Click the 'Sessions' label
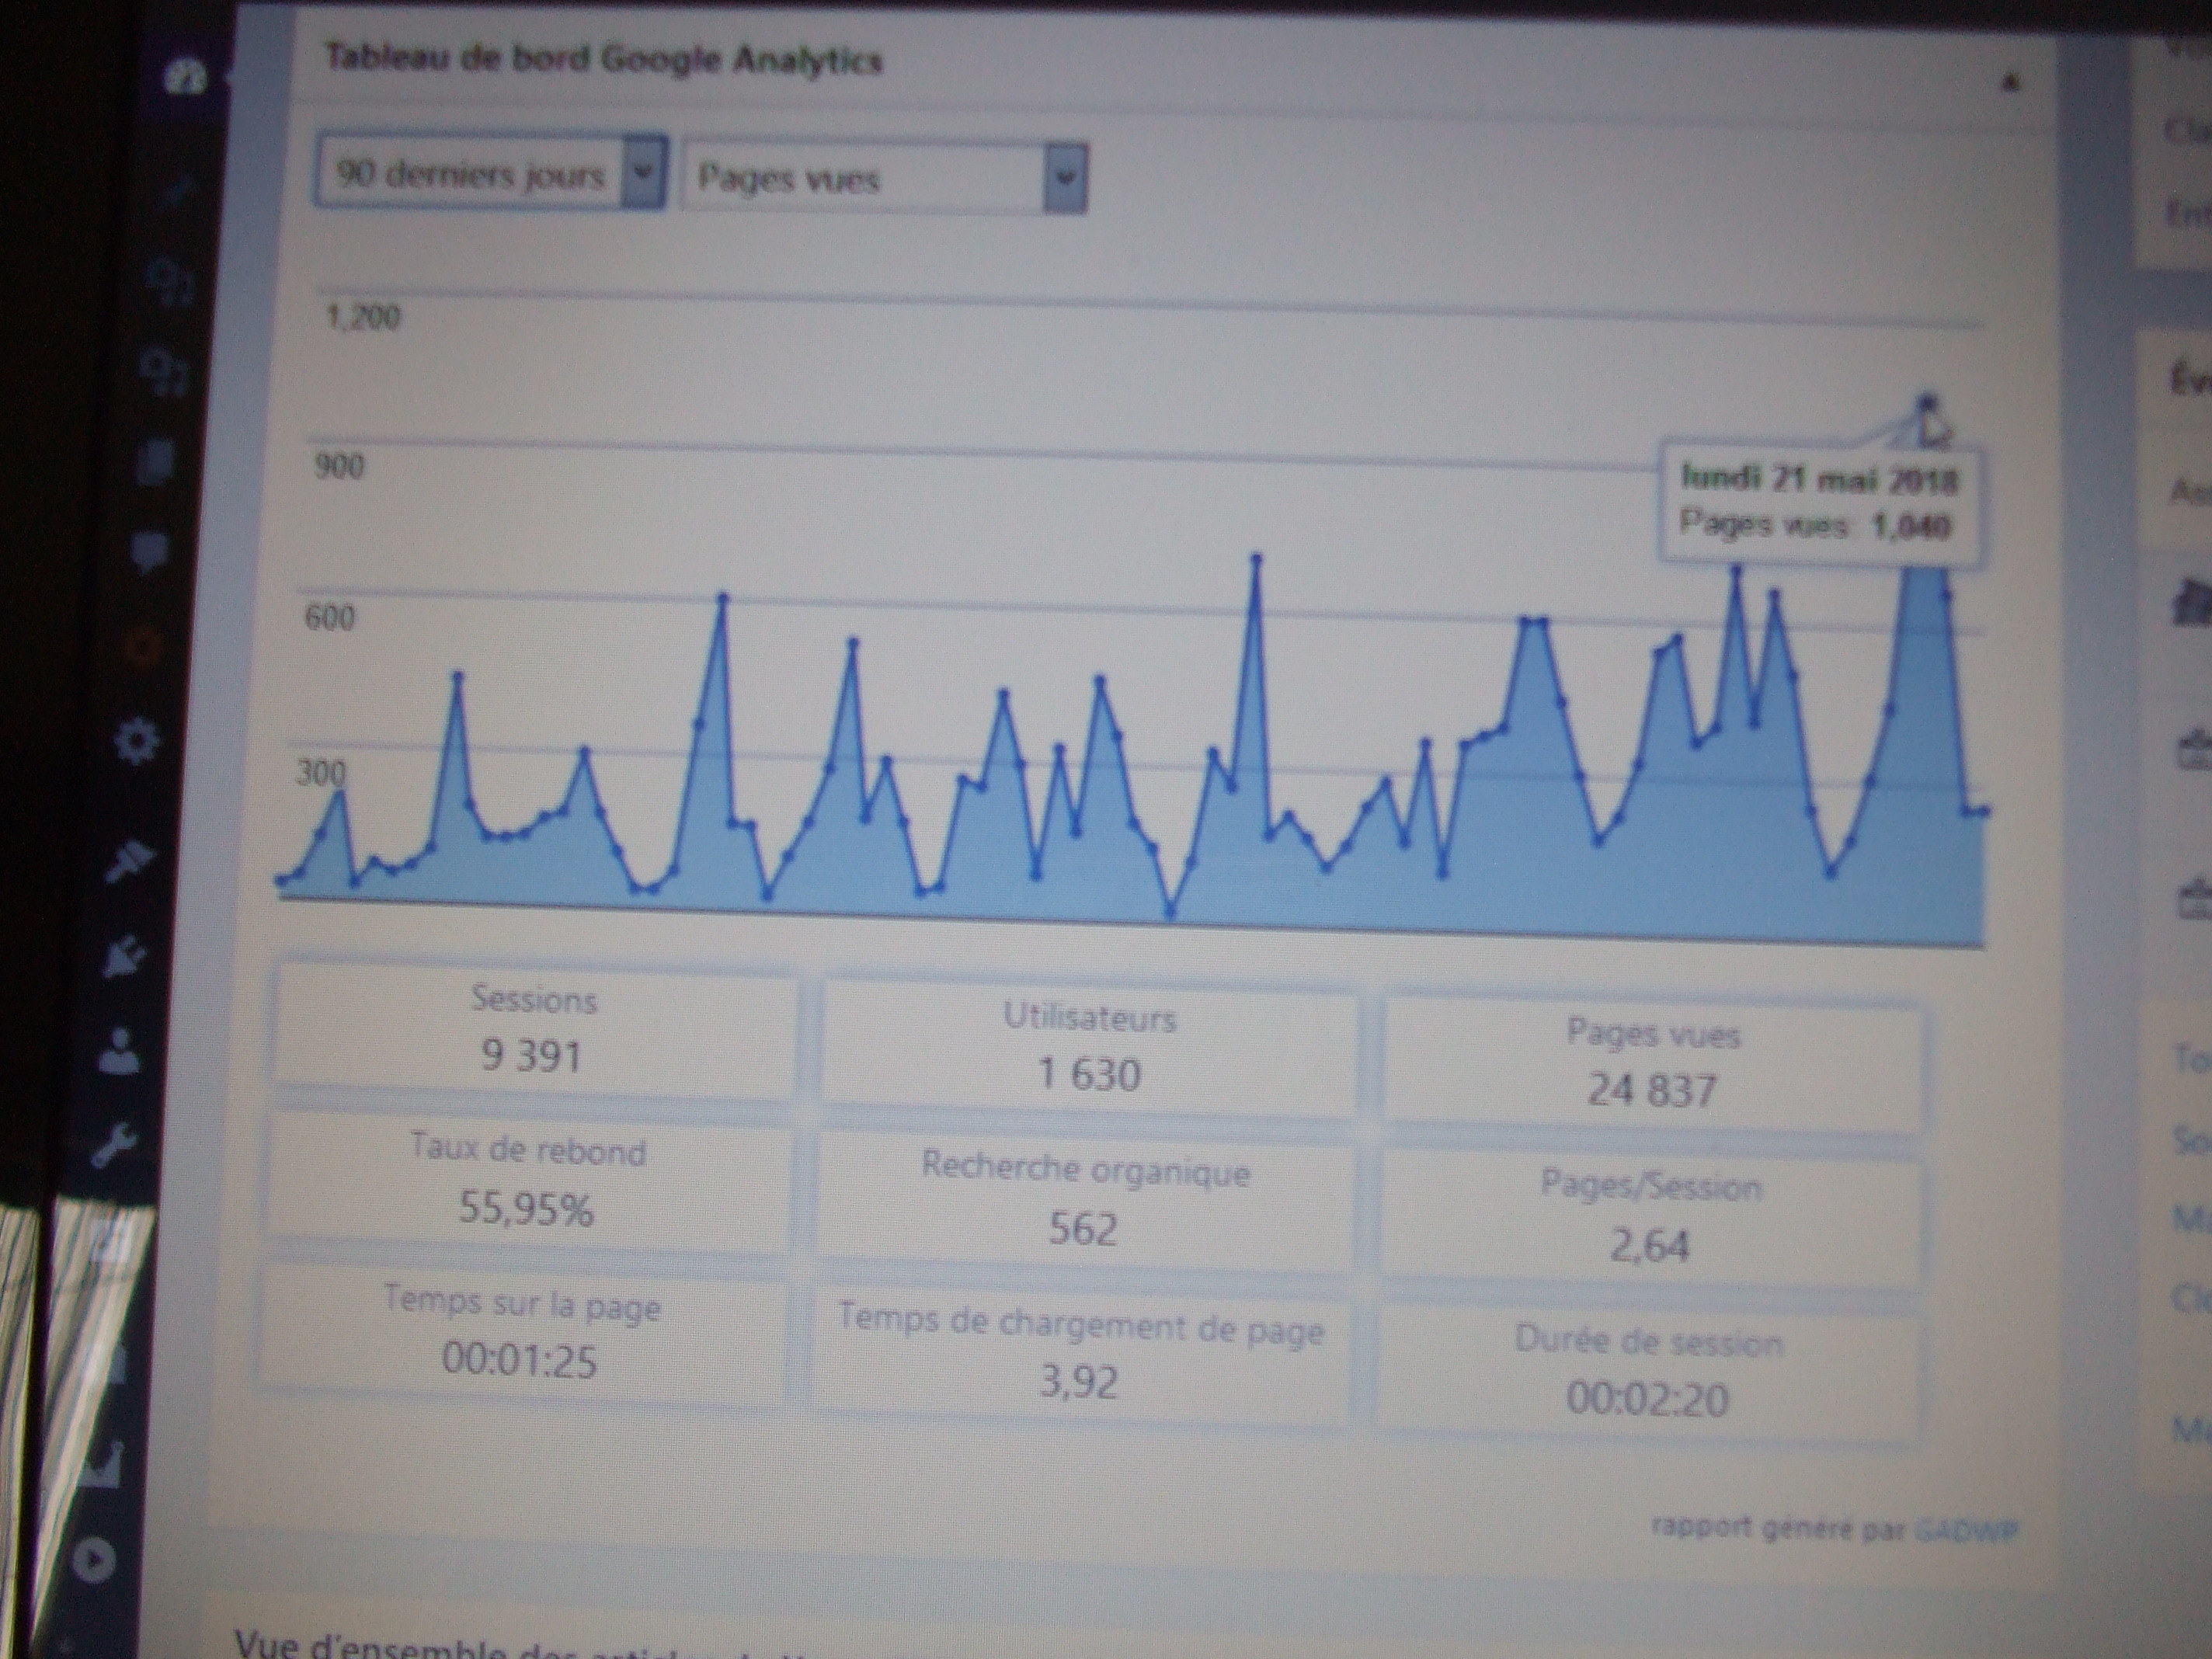Image resolution: width=2212 pixels, height=1659 pixels. click(x=534, y=1000)
